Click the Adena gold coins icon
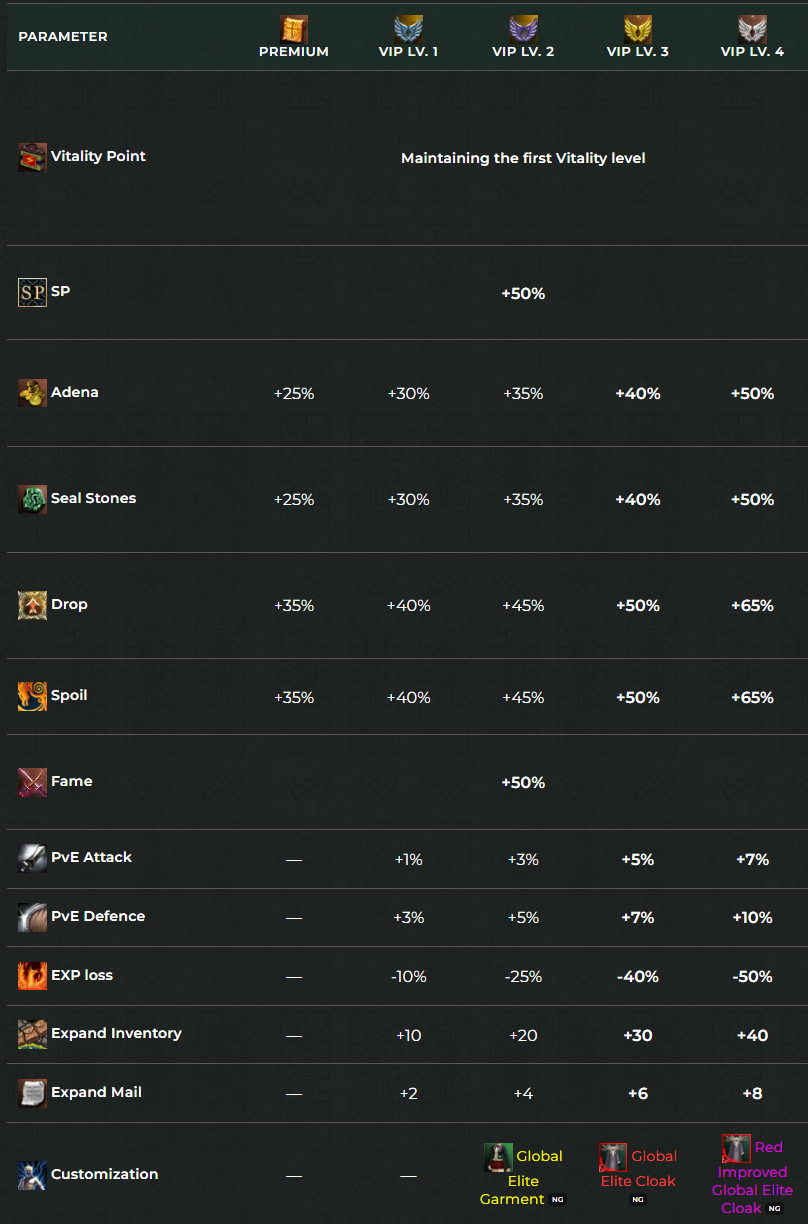 coord(32,393)
